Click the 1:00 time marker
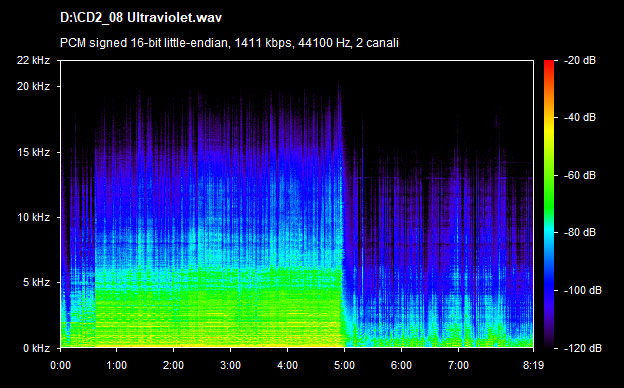Viewport: 624px width, 388px height. click(117, 365)
